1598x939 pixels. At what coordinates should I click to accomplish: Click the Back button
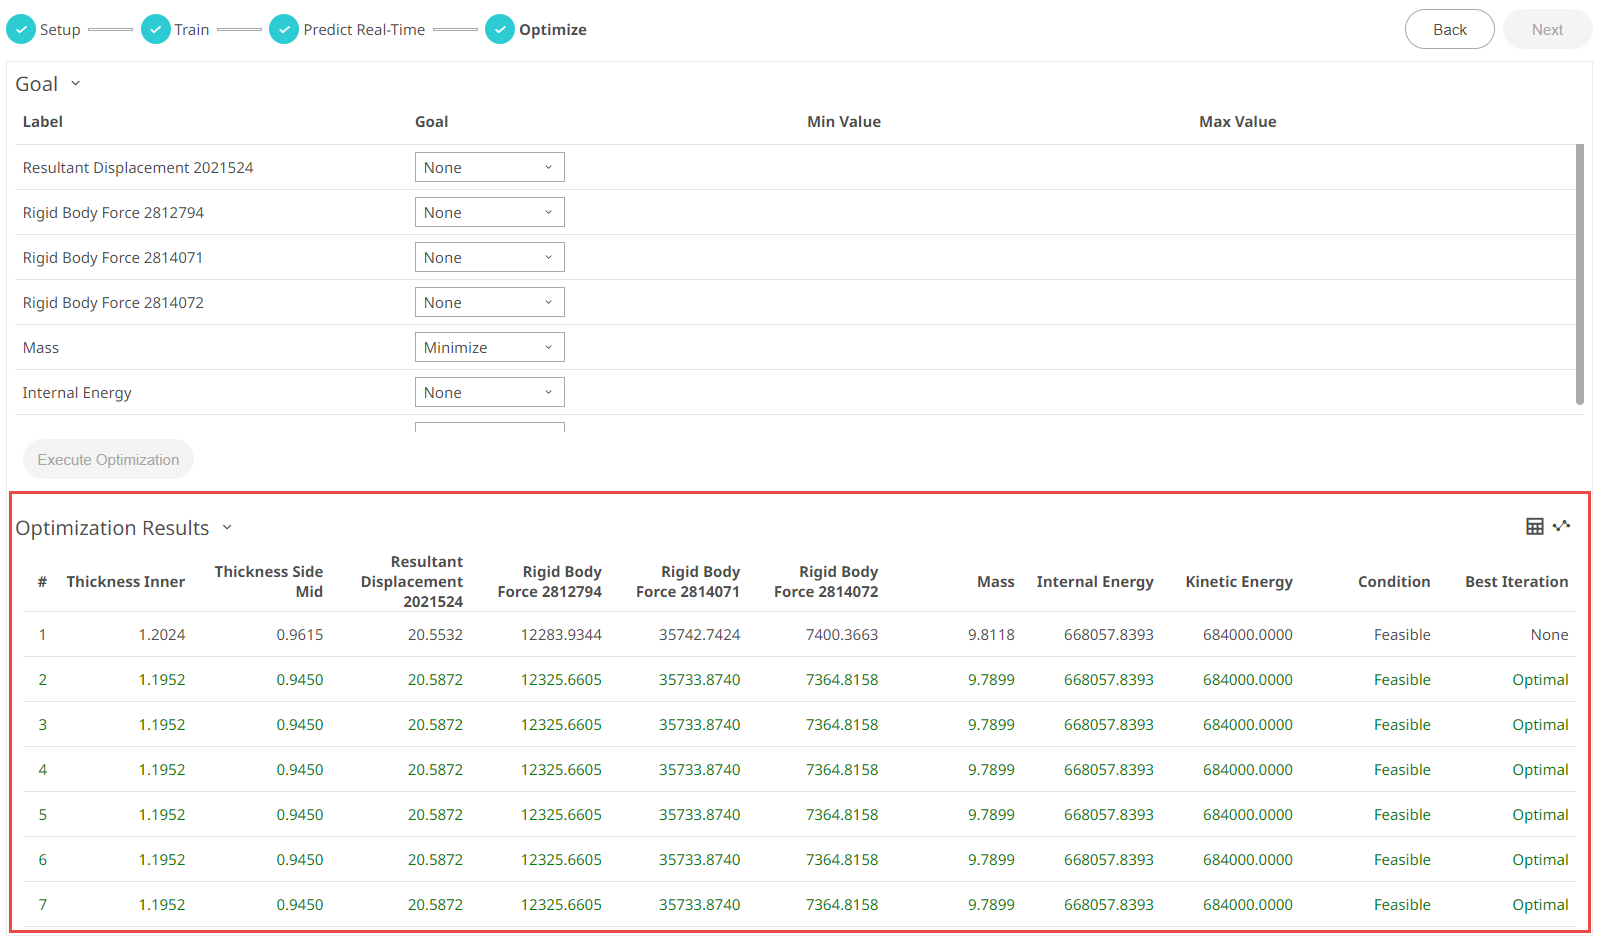coord(1449,30)
